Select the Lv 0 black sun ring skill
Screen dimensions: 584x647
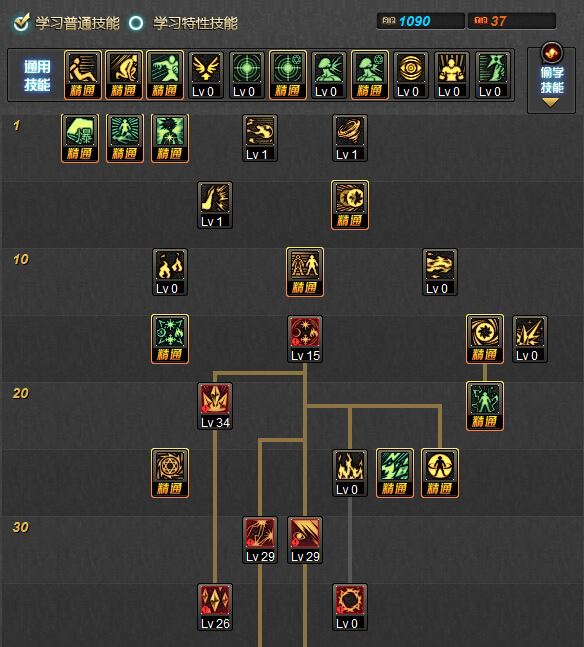[350, 607]
